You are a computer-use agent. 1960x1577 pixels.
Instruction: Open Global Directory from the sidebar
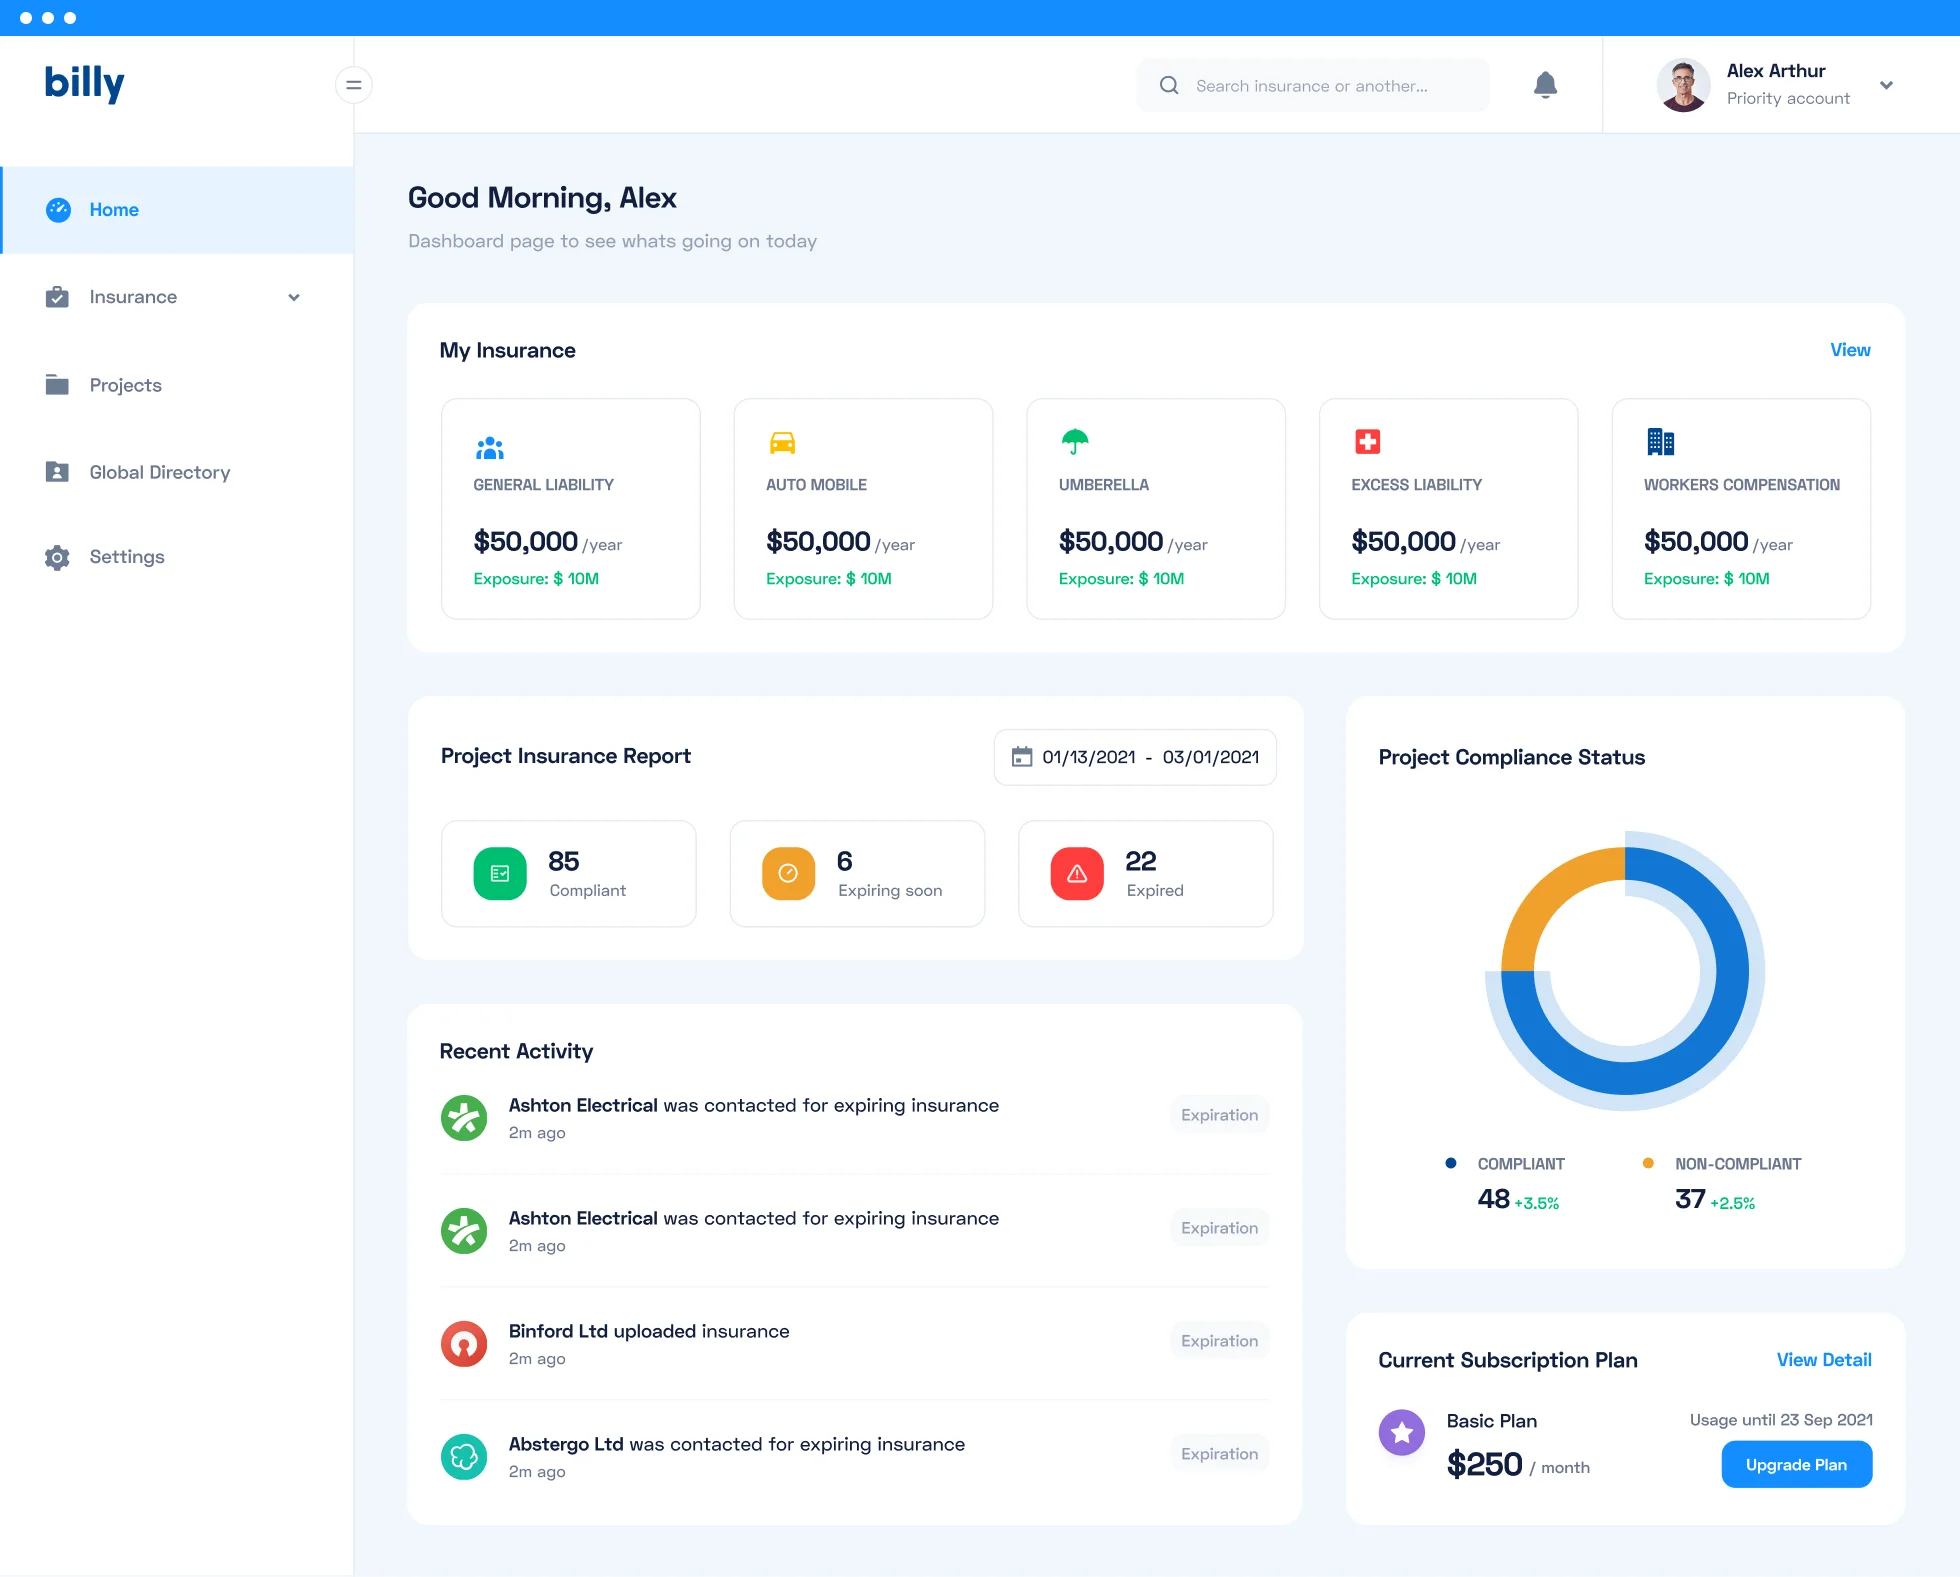click(x=159, y=472)
